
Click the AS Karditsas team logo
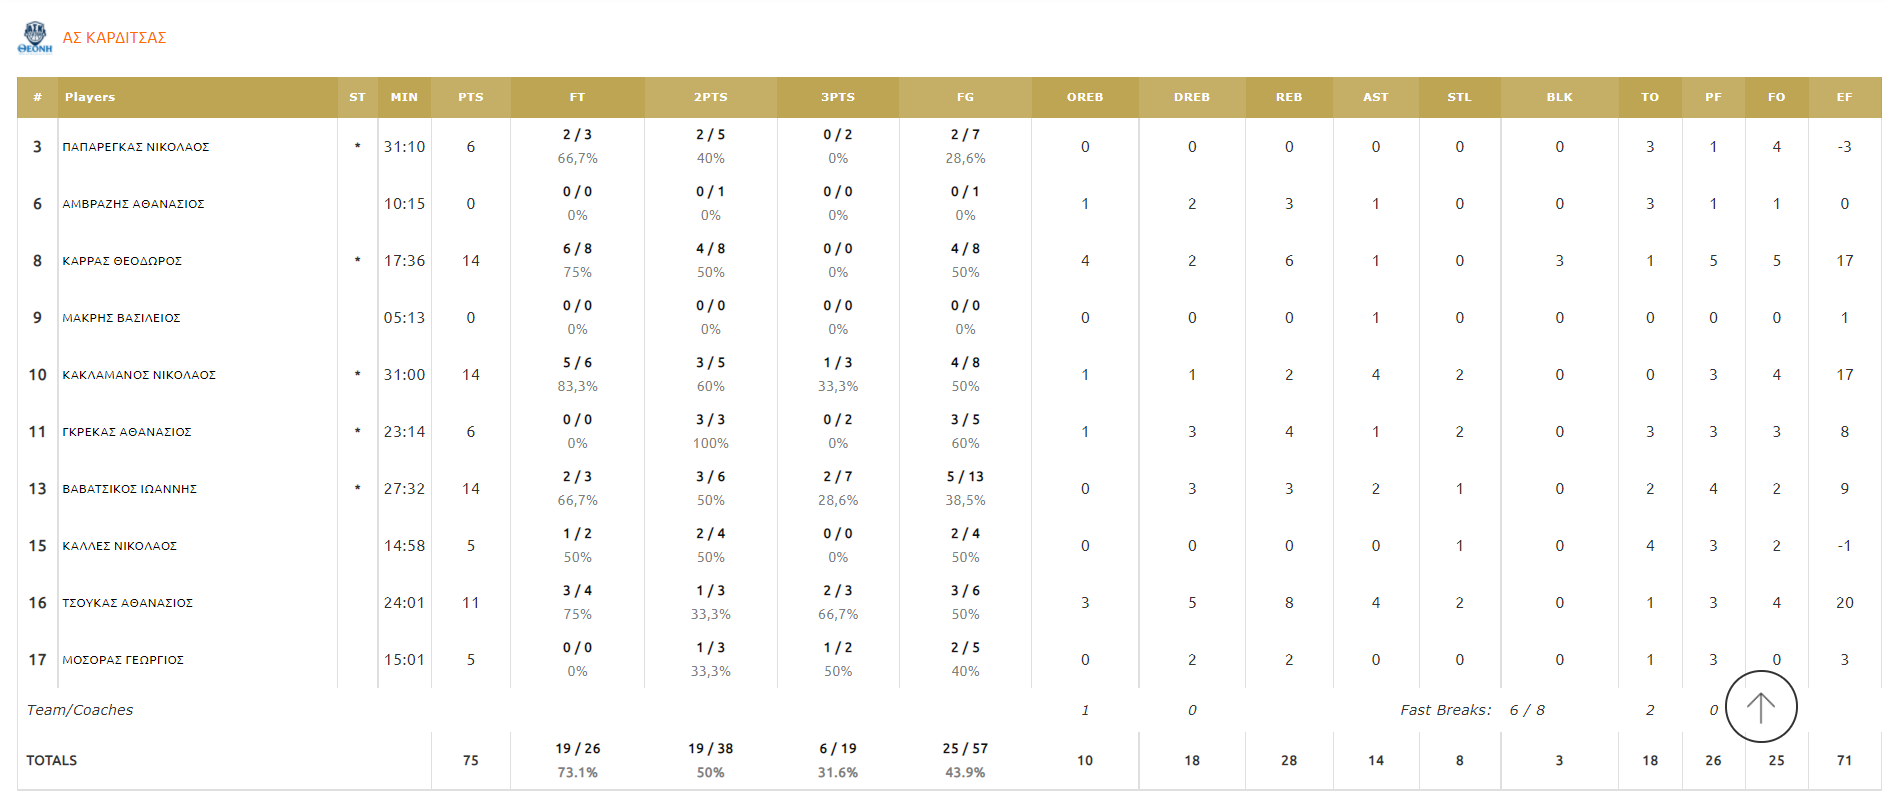tap(35, 38)
